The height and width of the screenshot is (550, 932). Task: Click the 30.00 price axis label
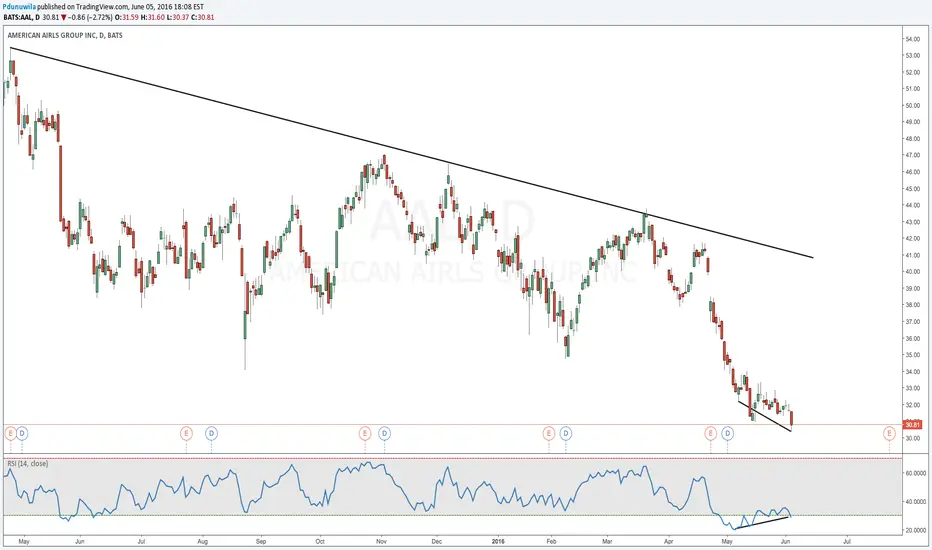click(x=912, y=438)
